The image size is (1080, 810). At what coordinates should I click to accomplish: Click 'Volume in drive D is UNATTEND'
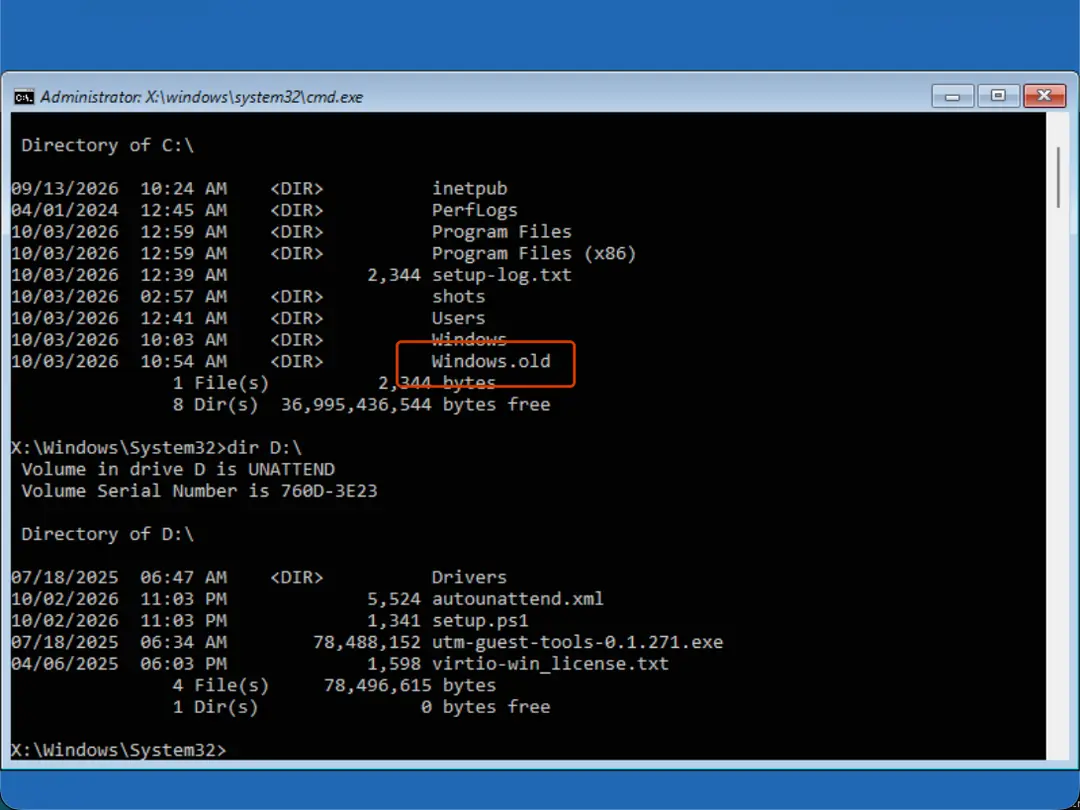click(178, 469)
